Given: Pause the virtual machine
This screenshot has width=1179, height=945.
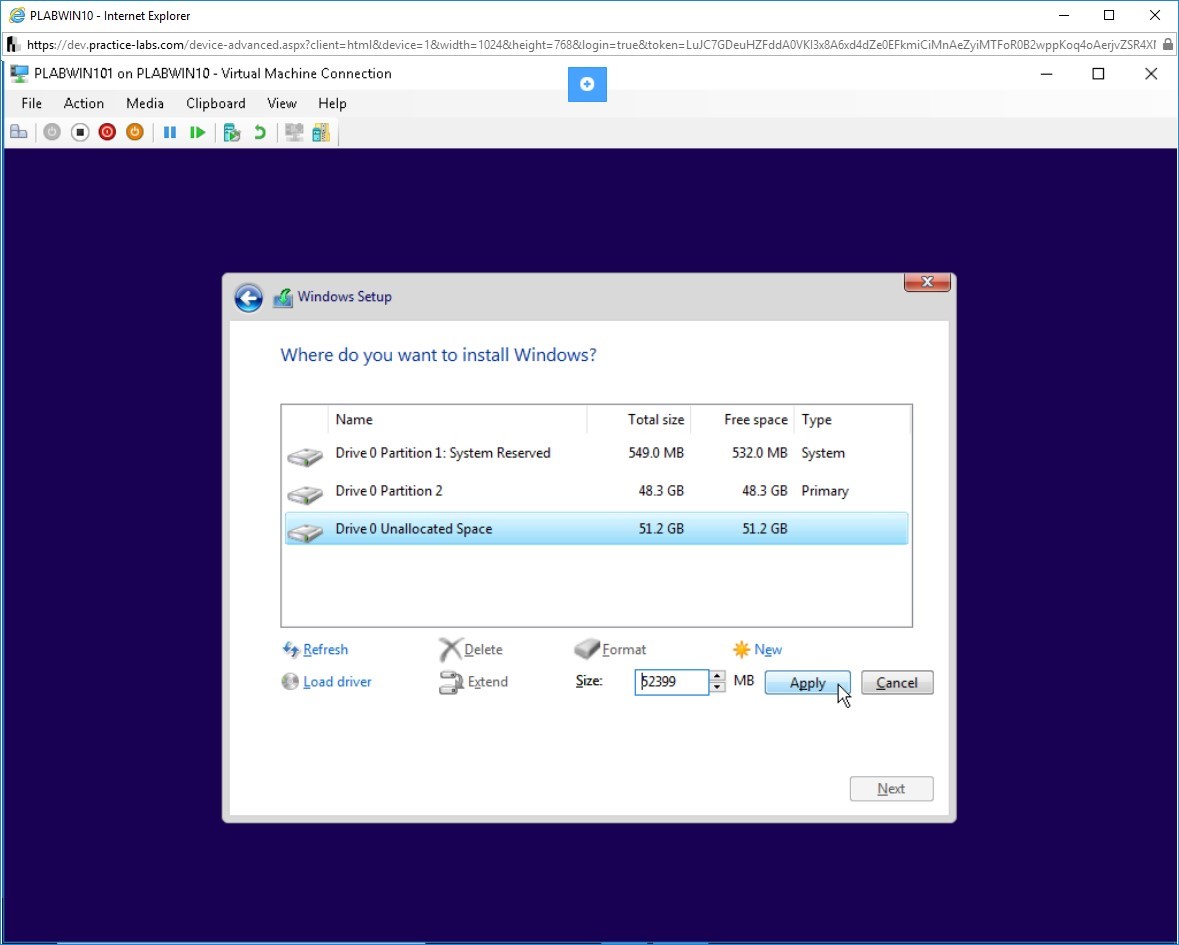Looking at the screenshot, I should coord(170,133).
